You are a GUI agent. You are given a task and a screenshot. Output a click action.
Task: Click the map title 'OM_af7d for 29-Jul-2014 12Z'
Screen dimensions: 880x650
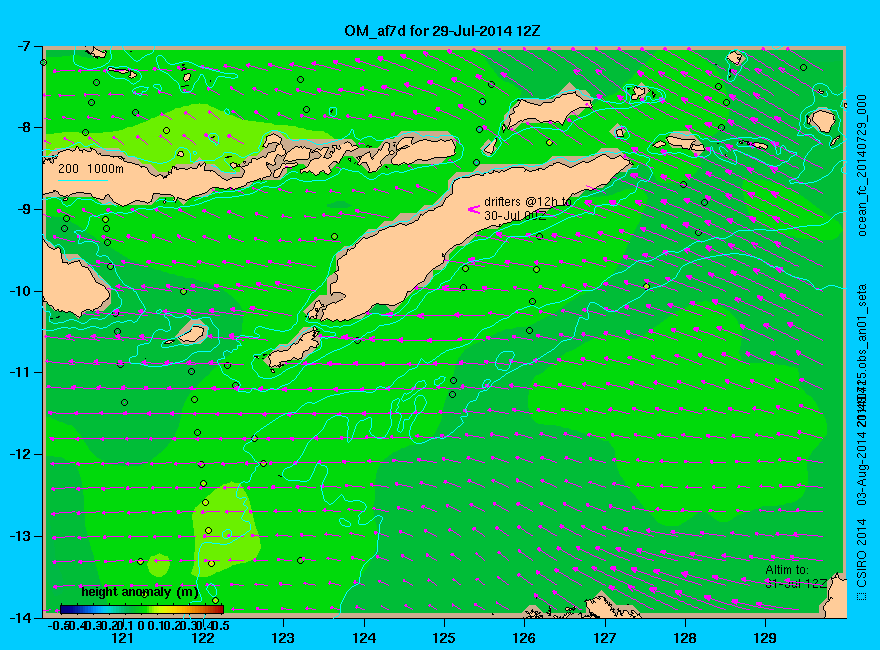(442, 31)
